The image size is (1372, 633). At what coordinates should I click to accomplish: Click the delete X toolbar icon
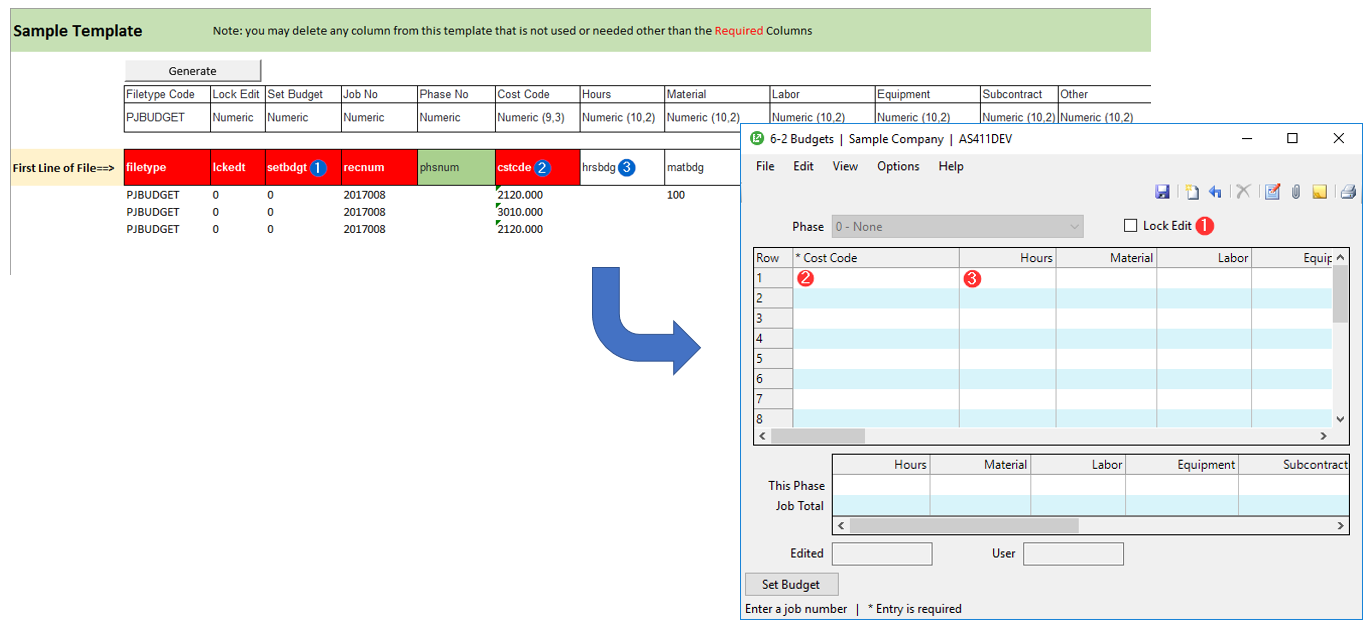[1243, 192]
